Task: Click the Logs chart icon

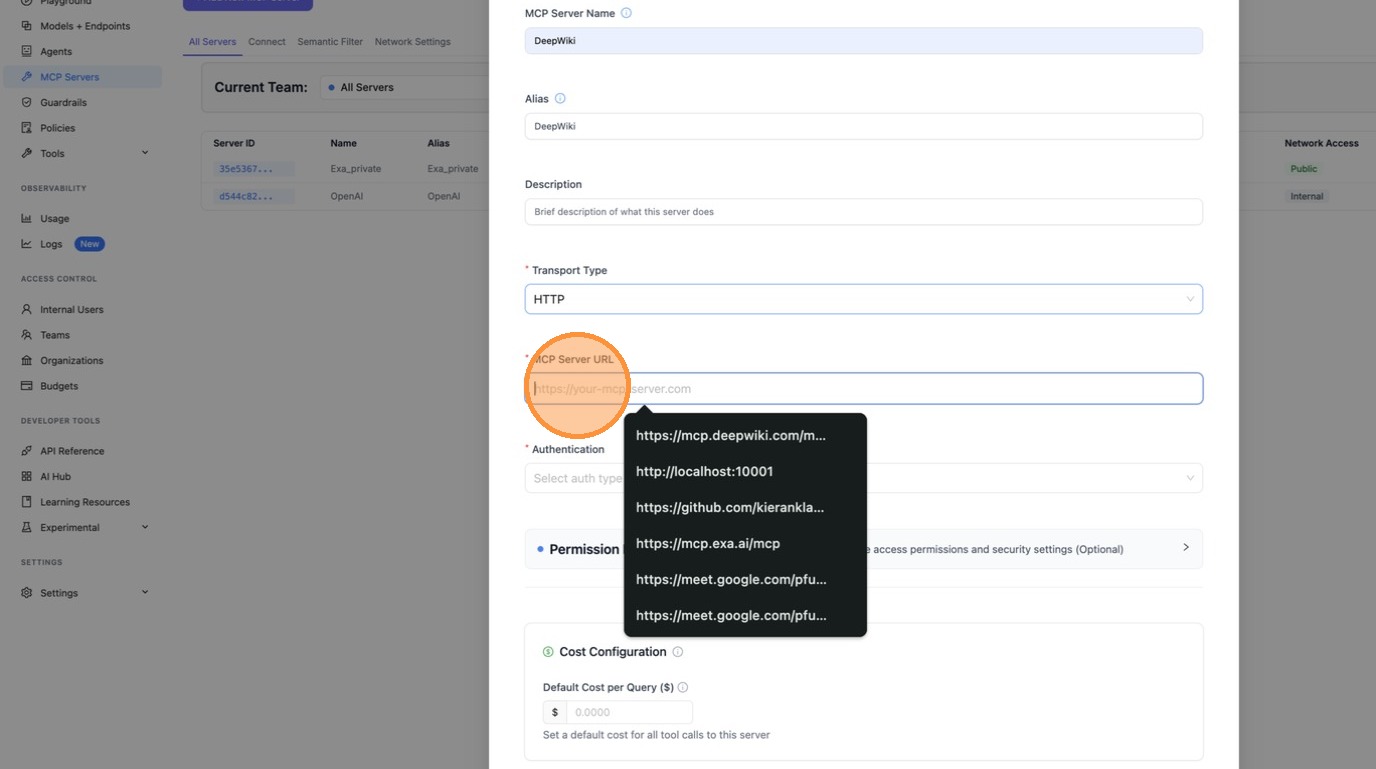Action: 27,244
